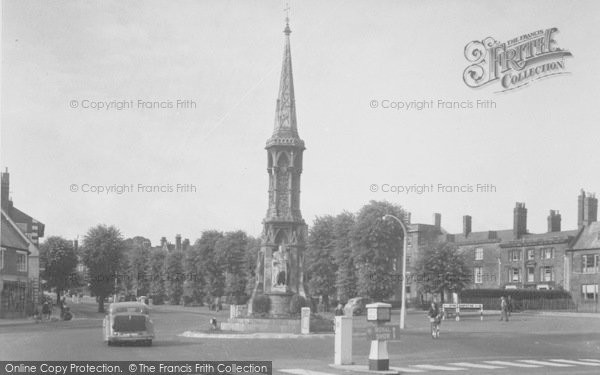Click the lower-right Copyright Francis Frith watermark
Screen dimensions: 600x375
(x=433, y=188)
